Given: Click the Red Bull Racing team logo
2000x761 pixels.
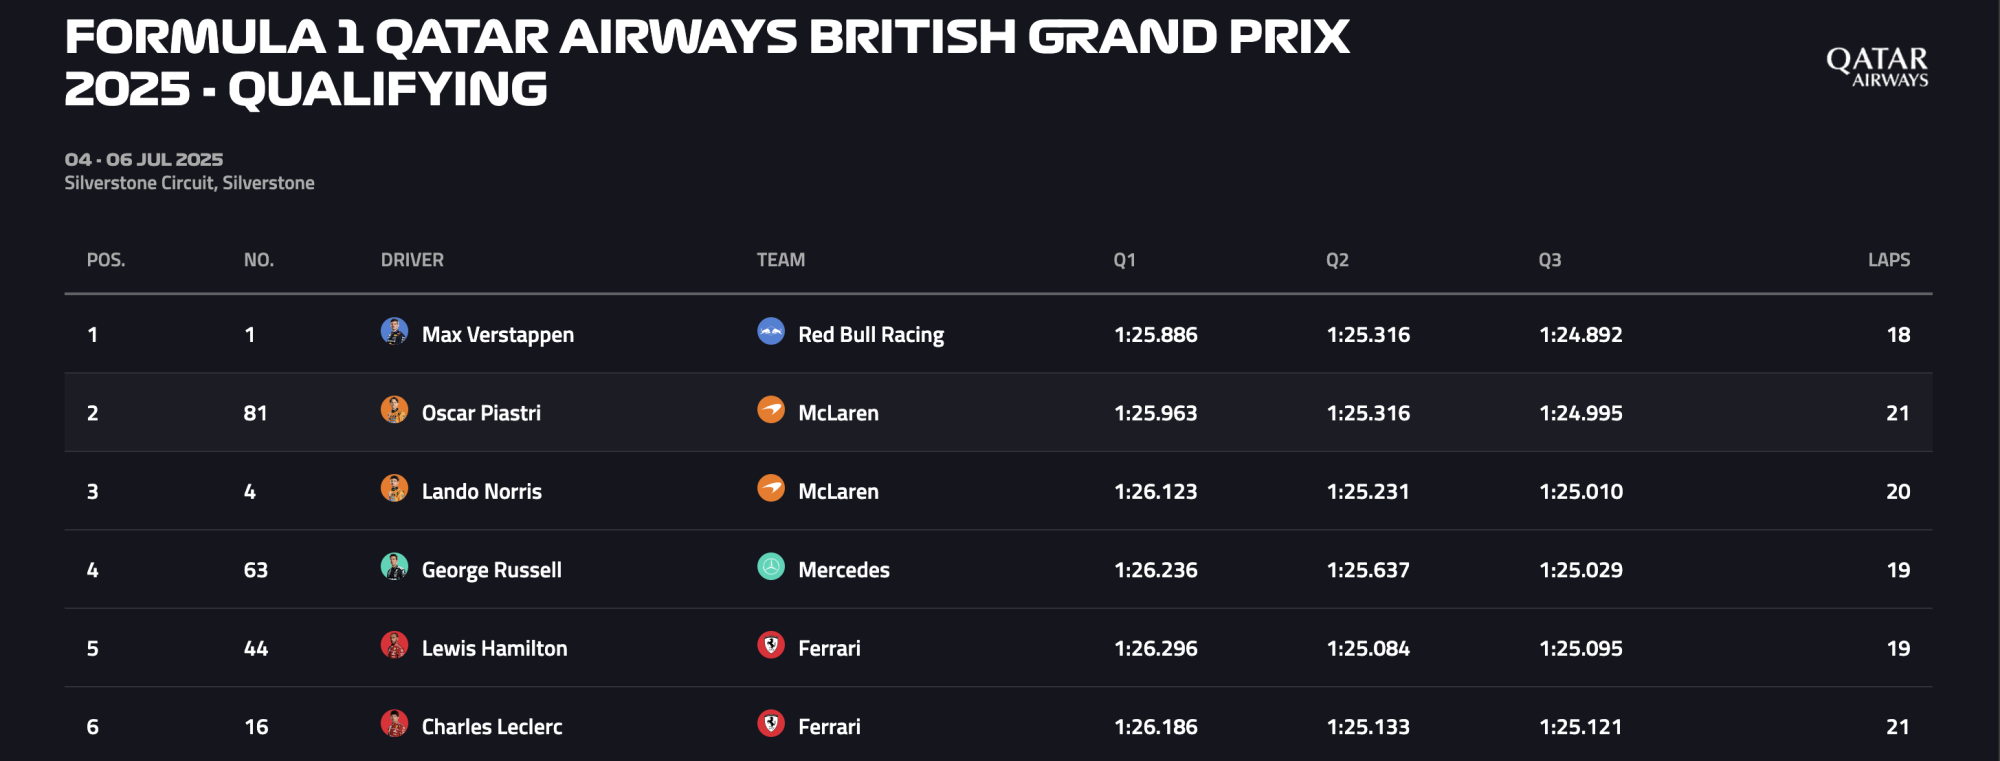Looking at the screenshot, I should tap(771, 331).
